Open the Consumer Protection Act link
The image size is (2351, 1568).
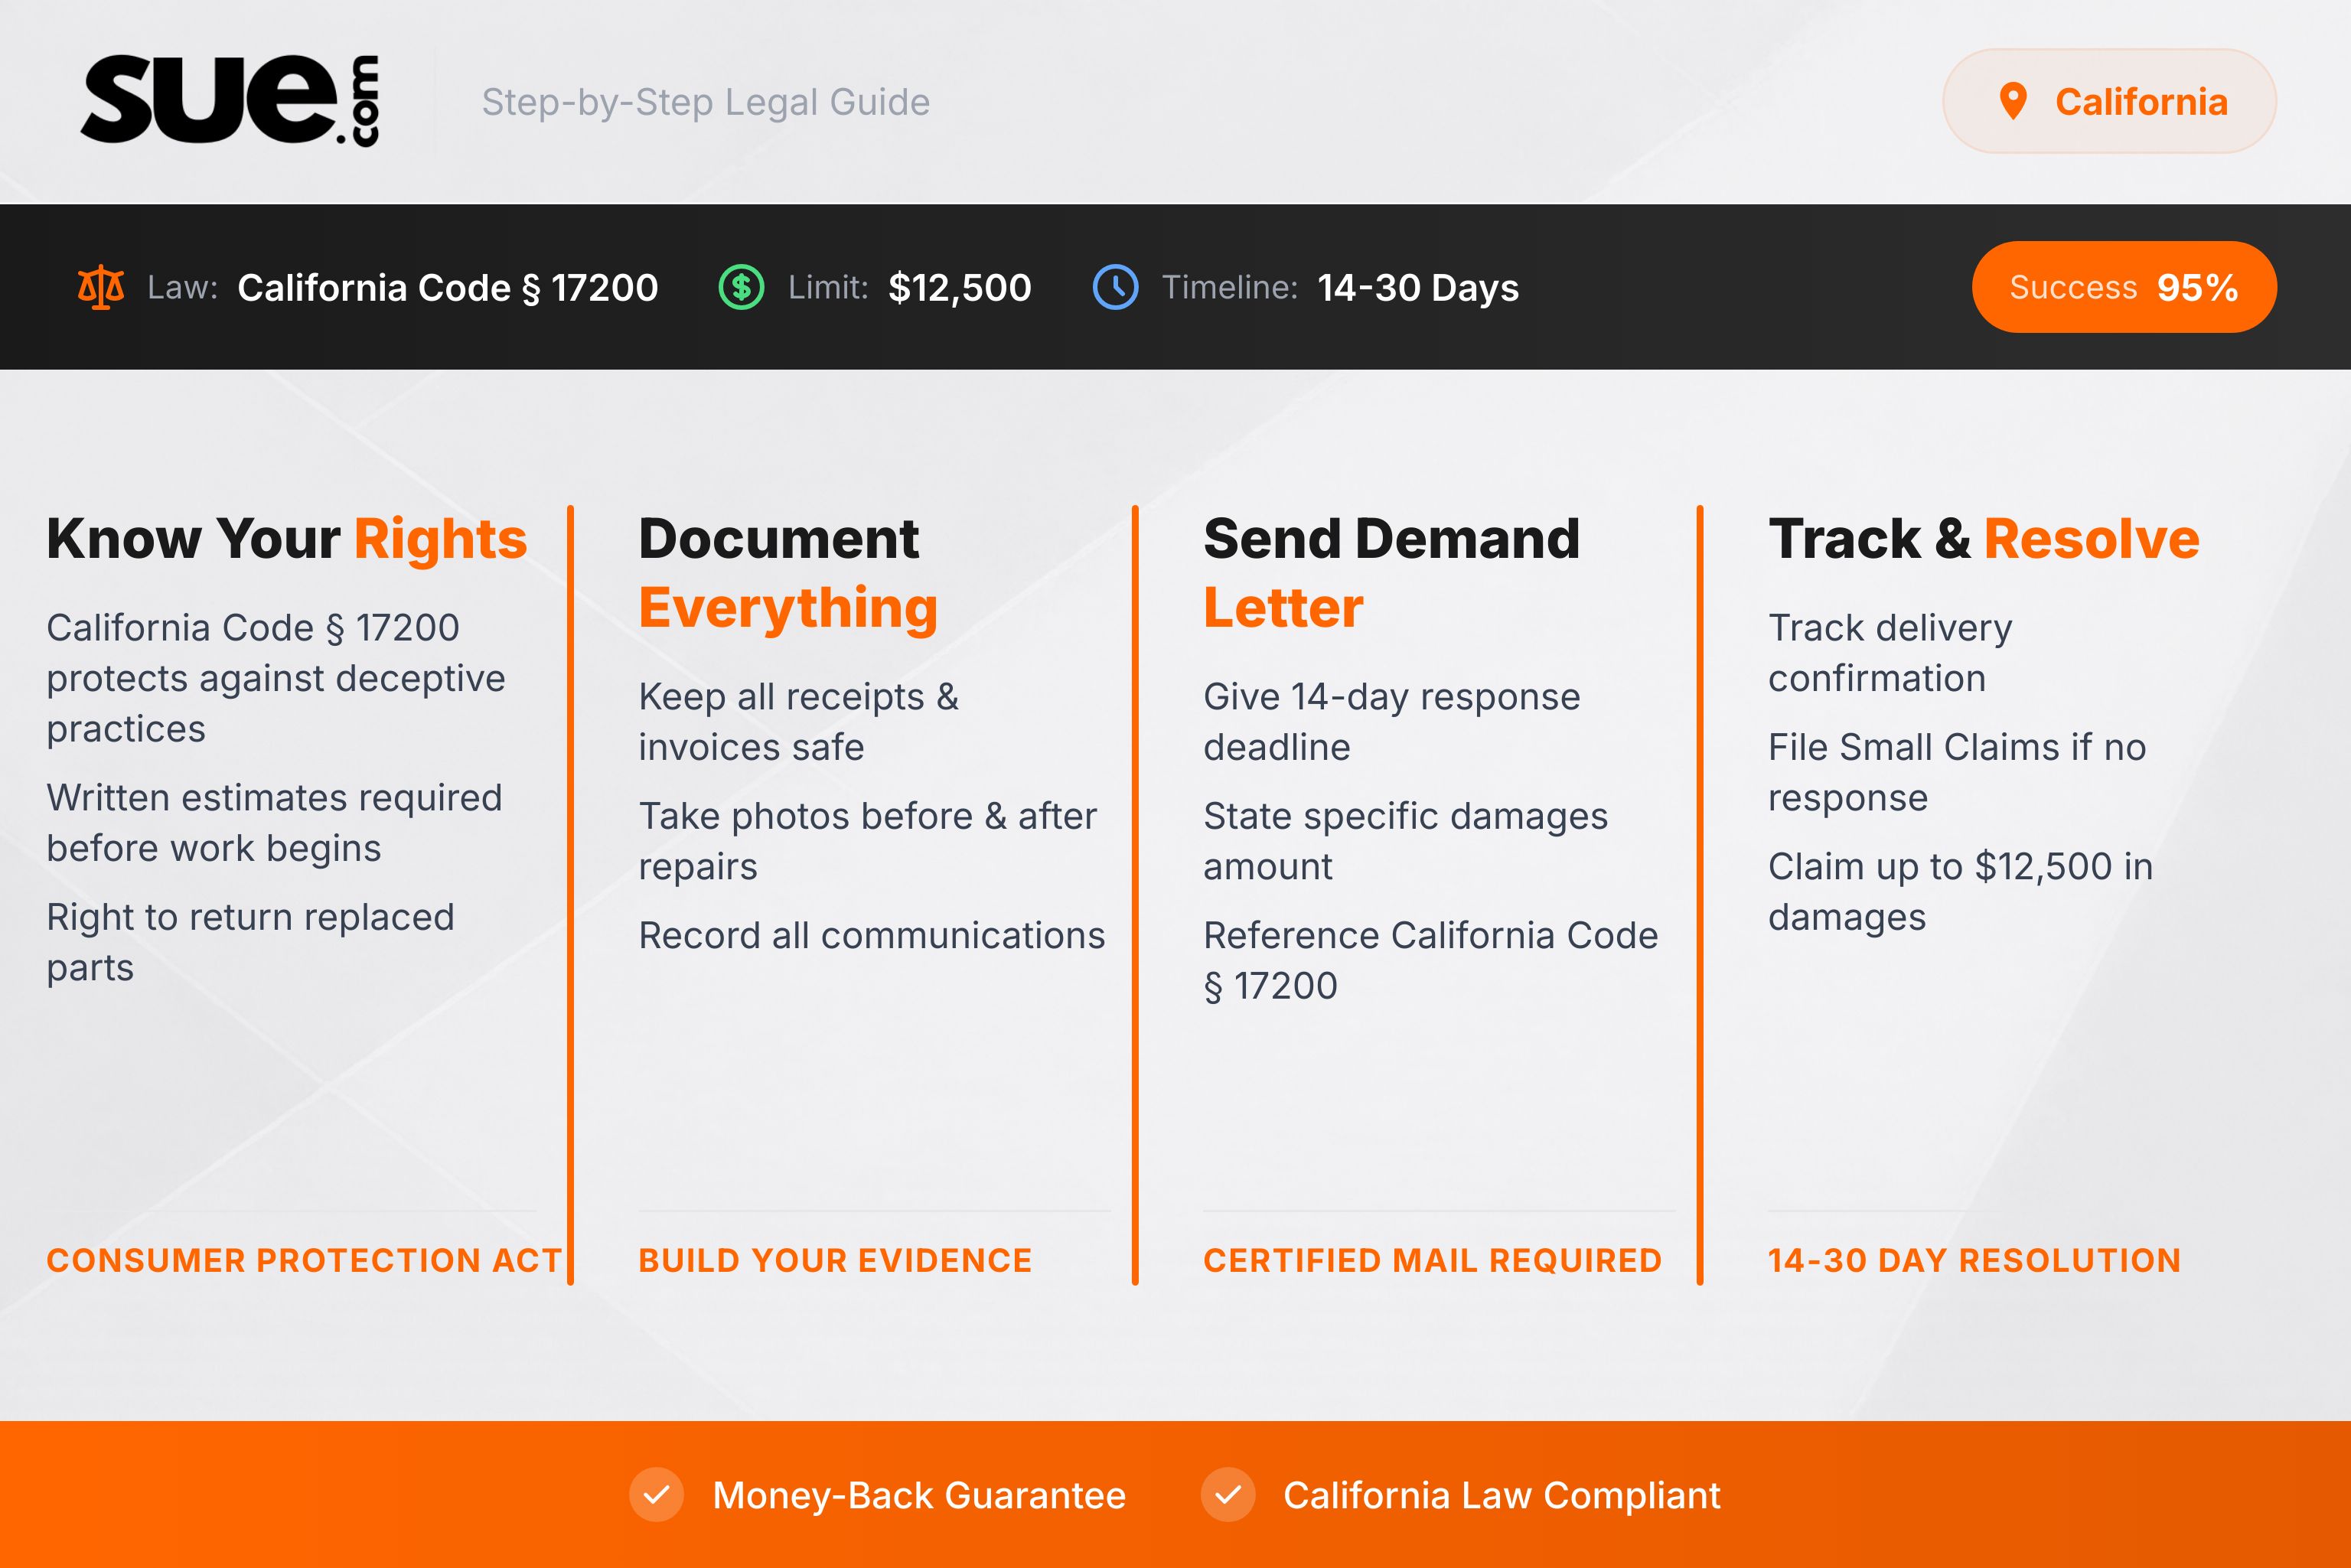[x=304, y=1260]
